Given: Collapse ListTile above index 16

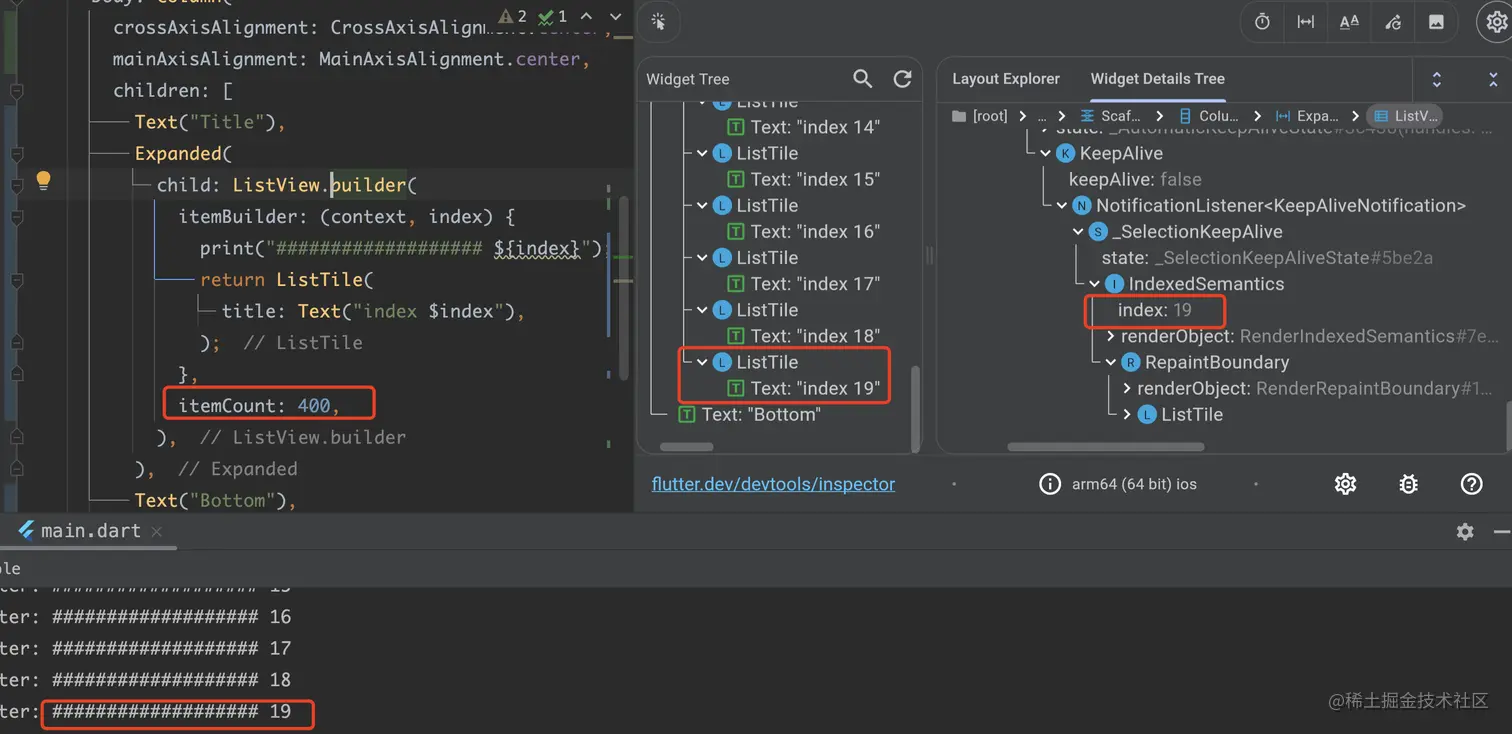Looking at the screenshot, I should click(702, 205).
